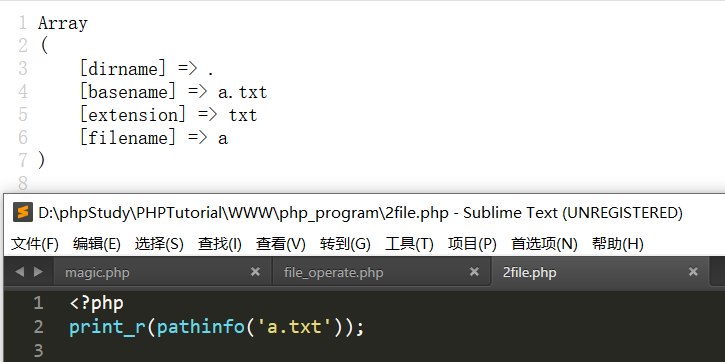Click the window title path text

(244, 213)
